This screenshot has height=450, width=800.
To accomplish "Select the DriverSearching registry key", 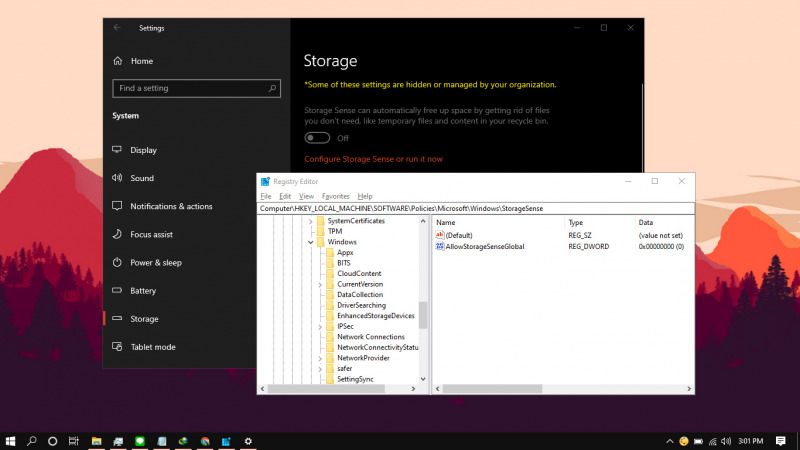I will tap(361, 306).
